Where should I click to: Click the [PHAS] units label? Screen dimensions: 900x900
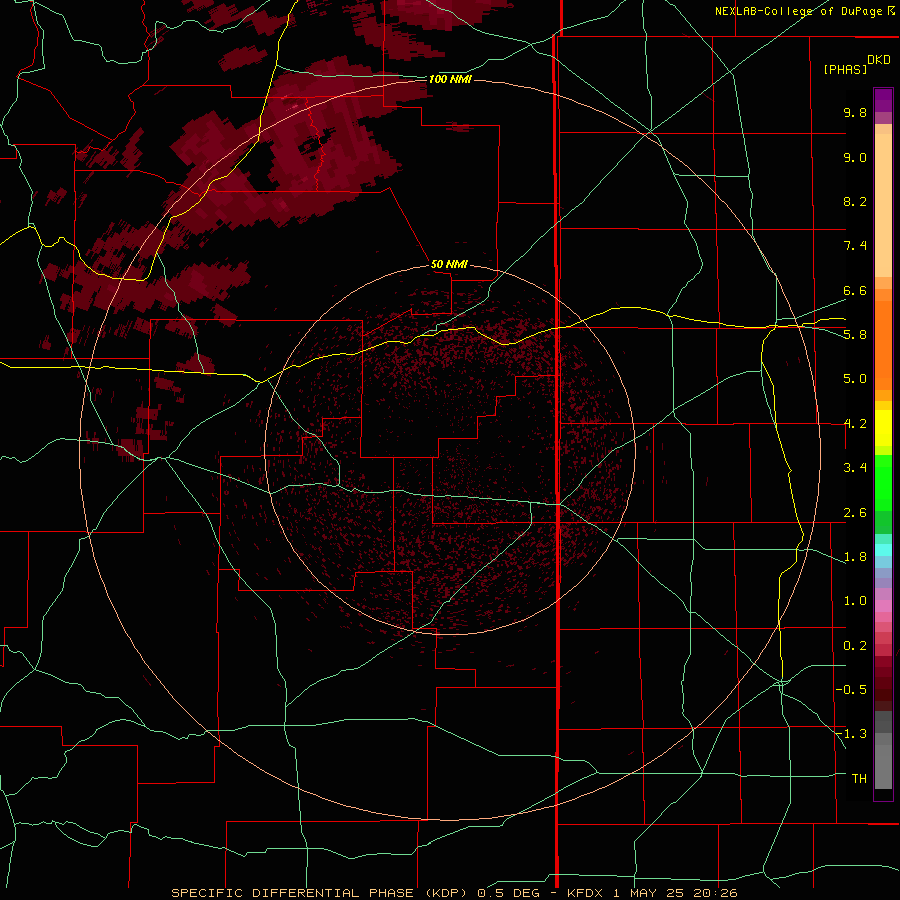click(845, 69)
